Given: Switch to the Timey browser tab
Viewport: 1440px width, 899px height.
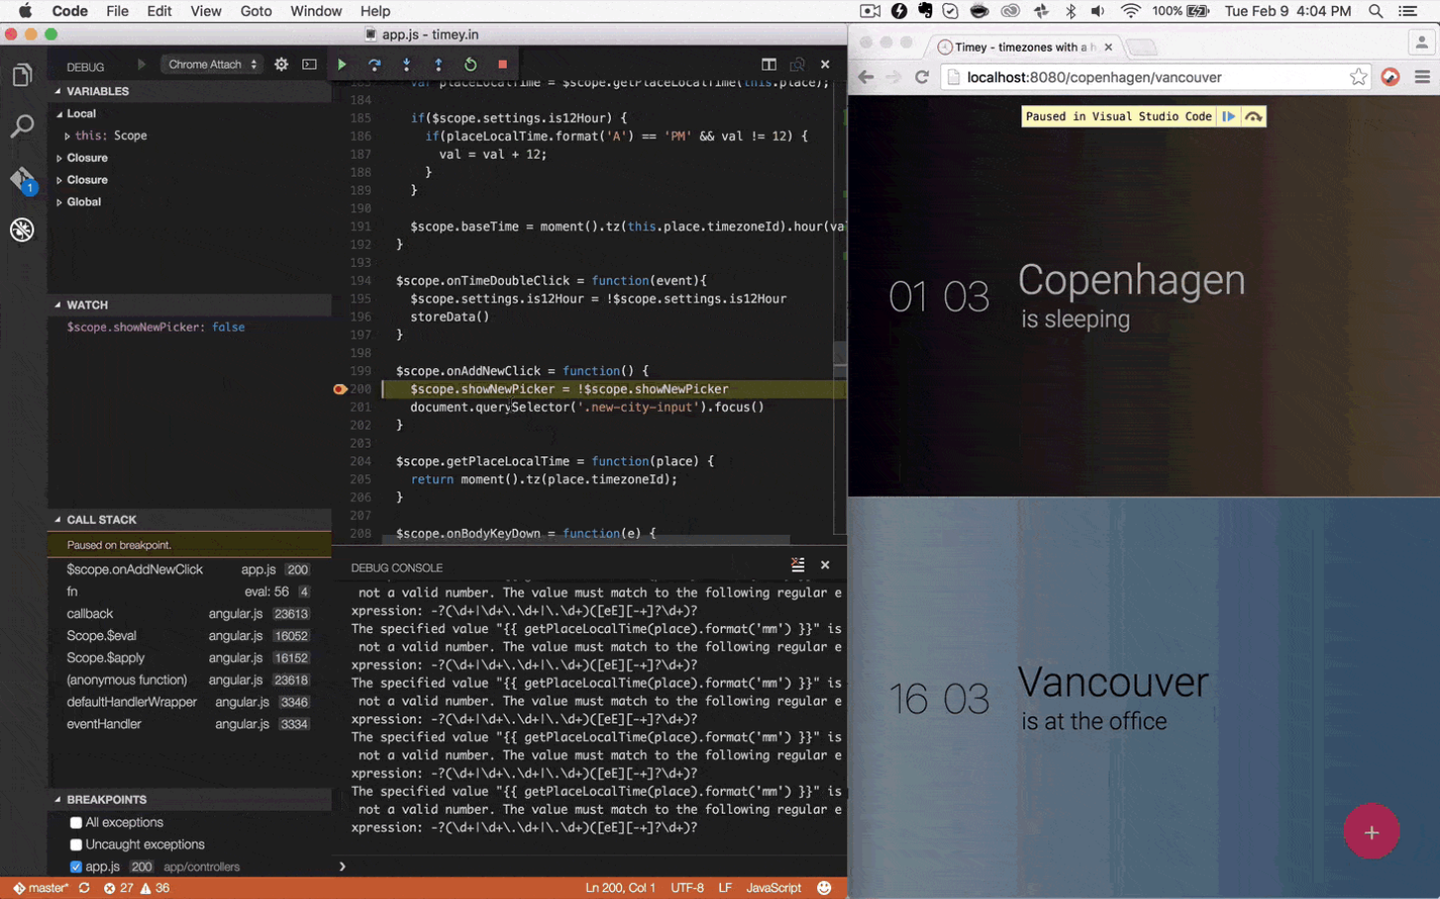Looking at the screenshot, I should pyautogui.click(x=1020, y=46).
